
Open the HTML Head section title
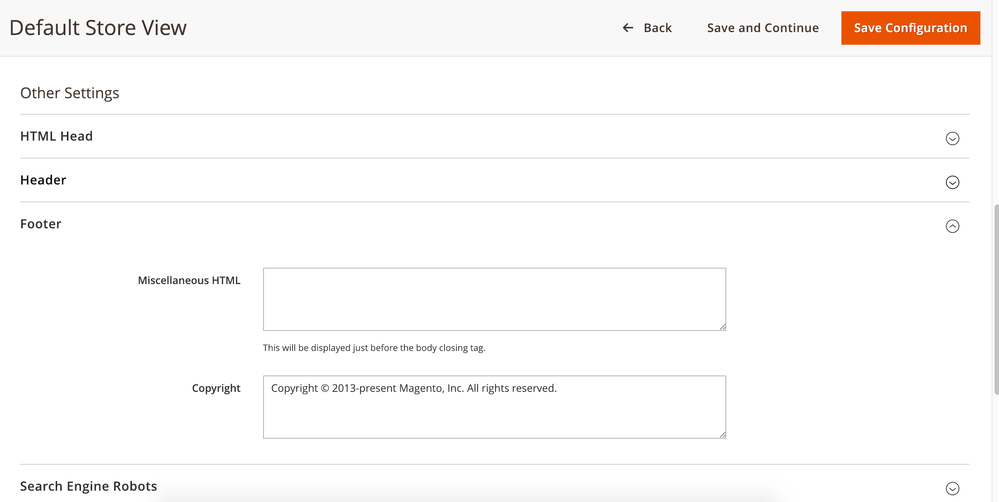56,136
